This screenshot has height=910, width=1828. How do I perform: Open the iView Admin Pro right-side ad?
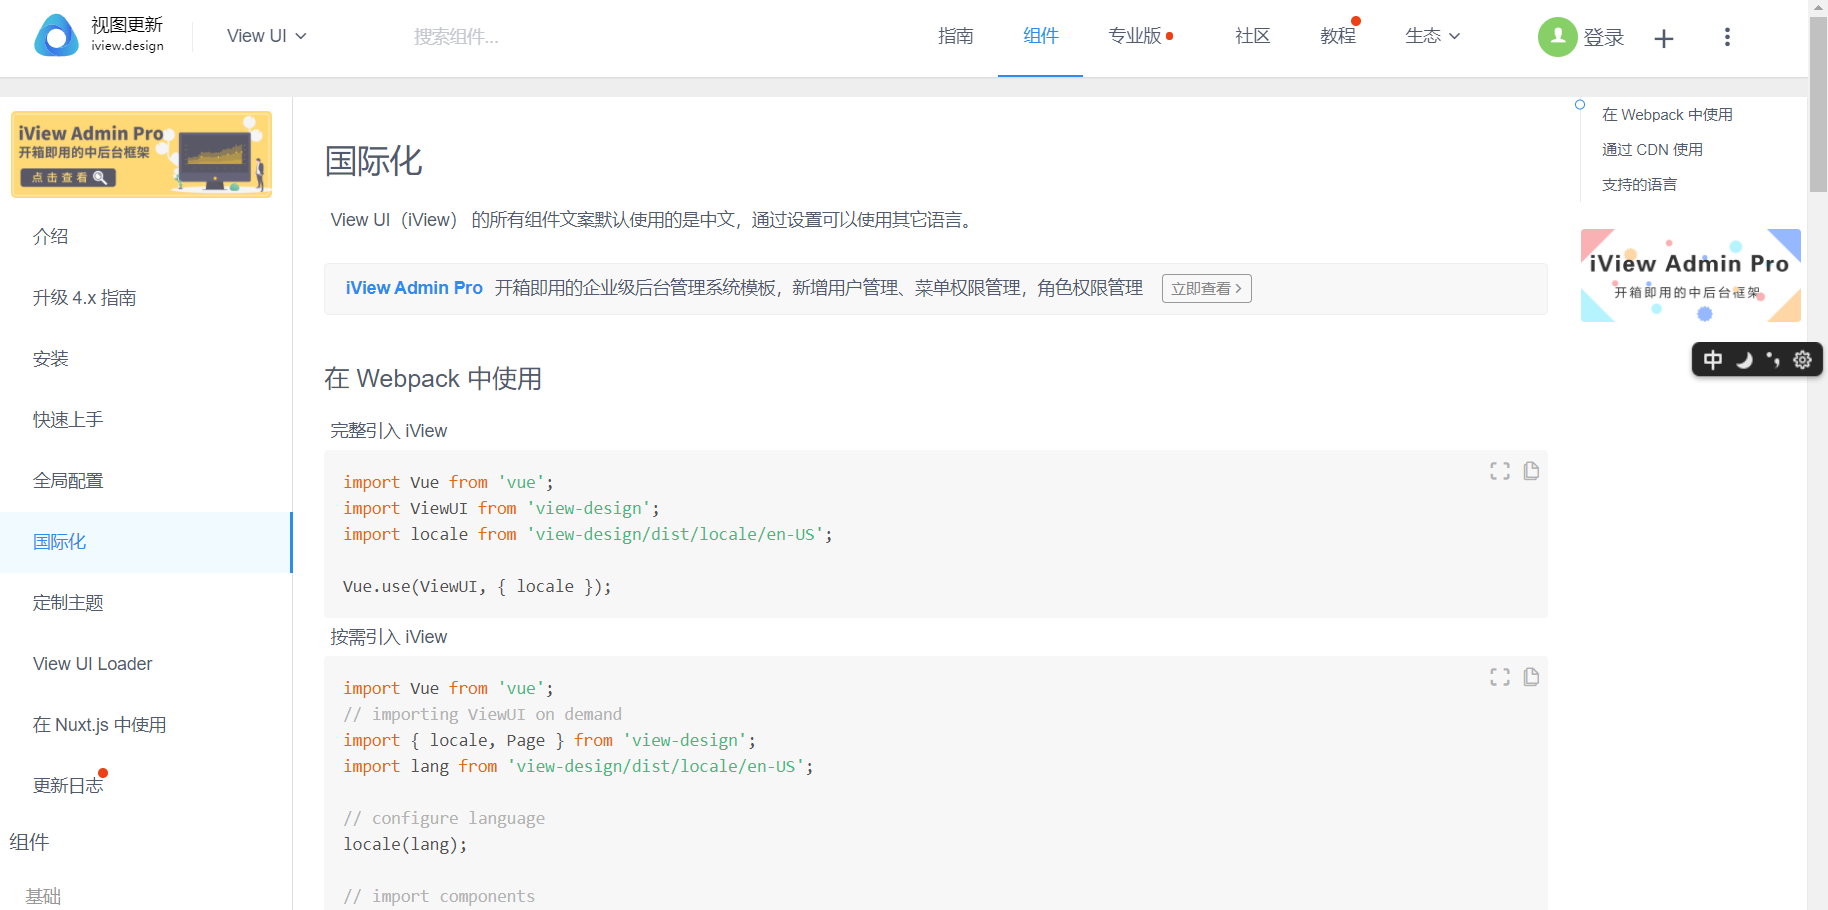(x=1690, y=276)
